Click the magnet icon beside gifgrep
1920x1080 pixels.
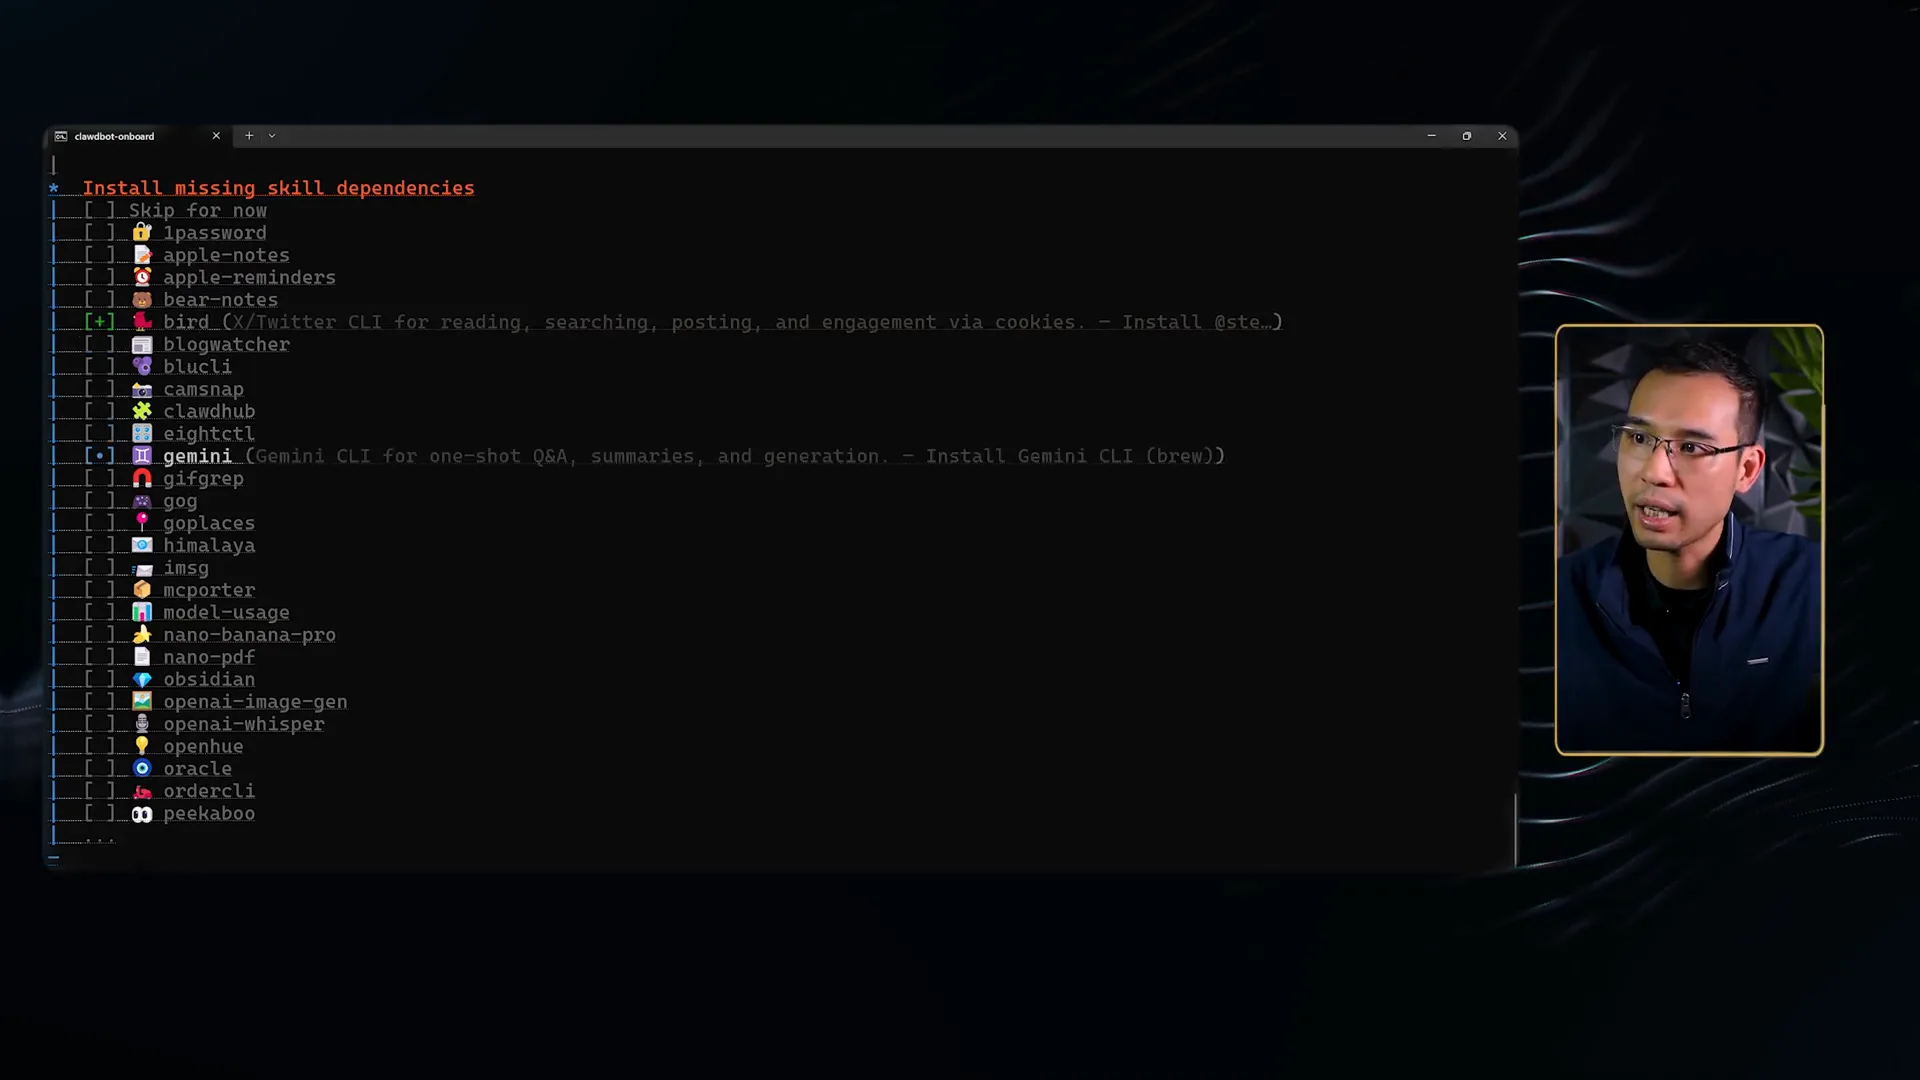point(142,478)
